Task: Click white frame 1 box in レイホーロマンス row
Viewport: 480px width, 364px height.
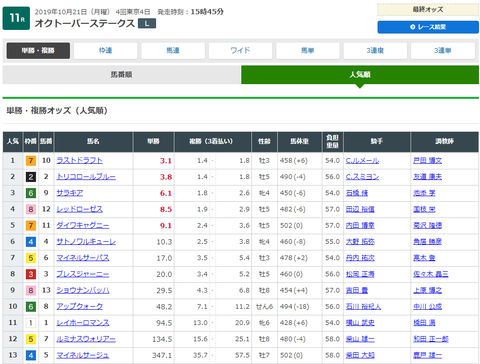Action: [31, 323]
